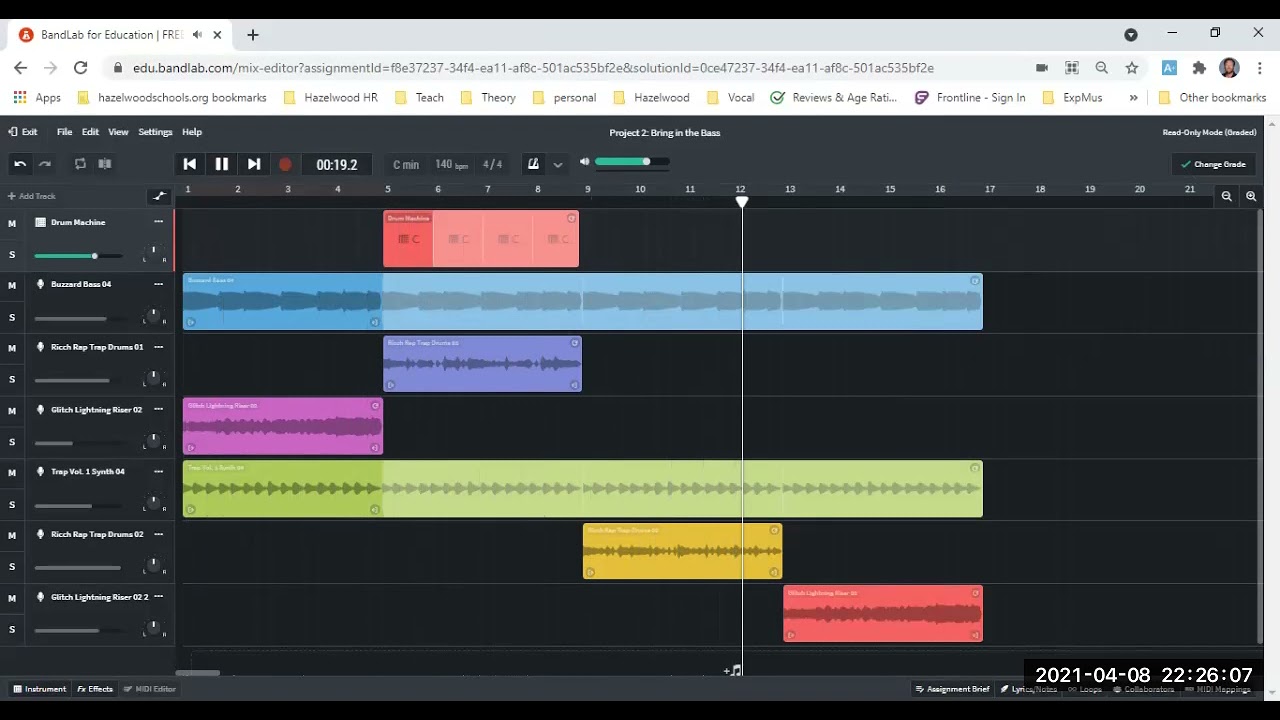This screenshot has height=720, width=1280.
Task: Open the File menu
Action: [64, 132]
